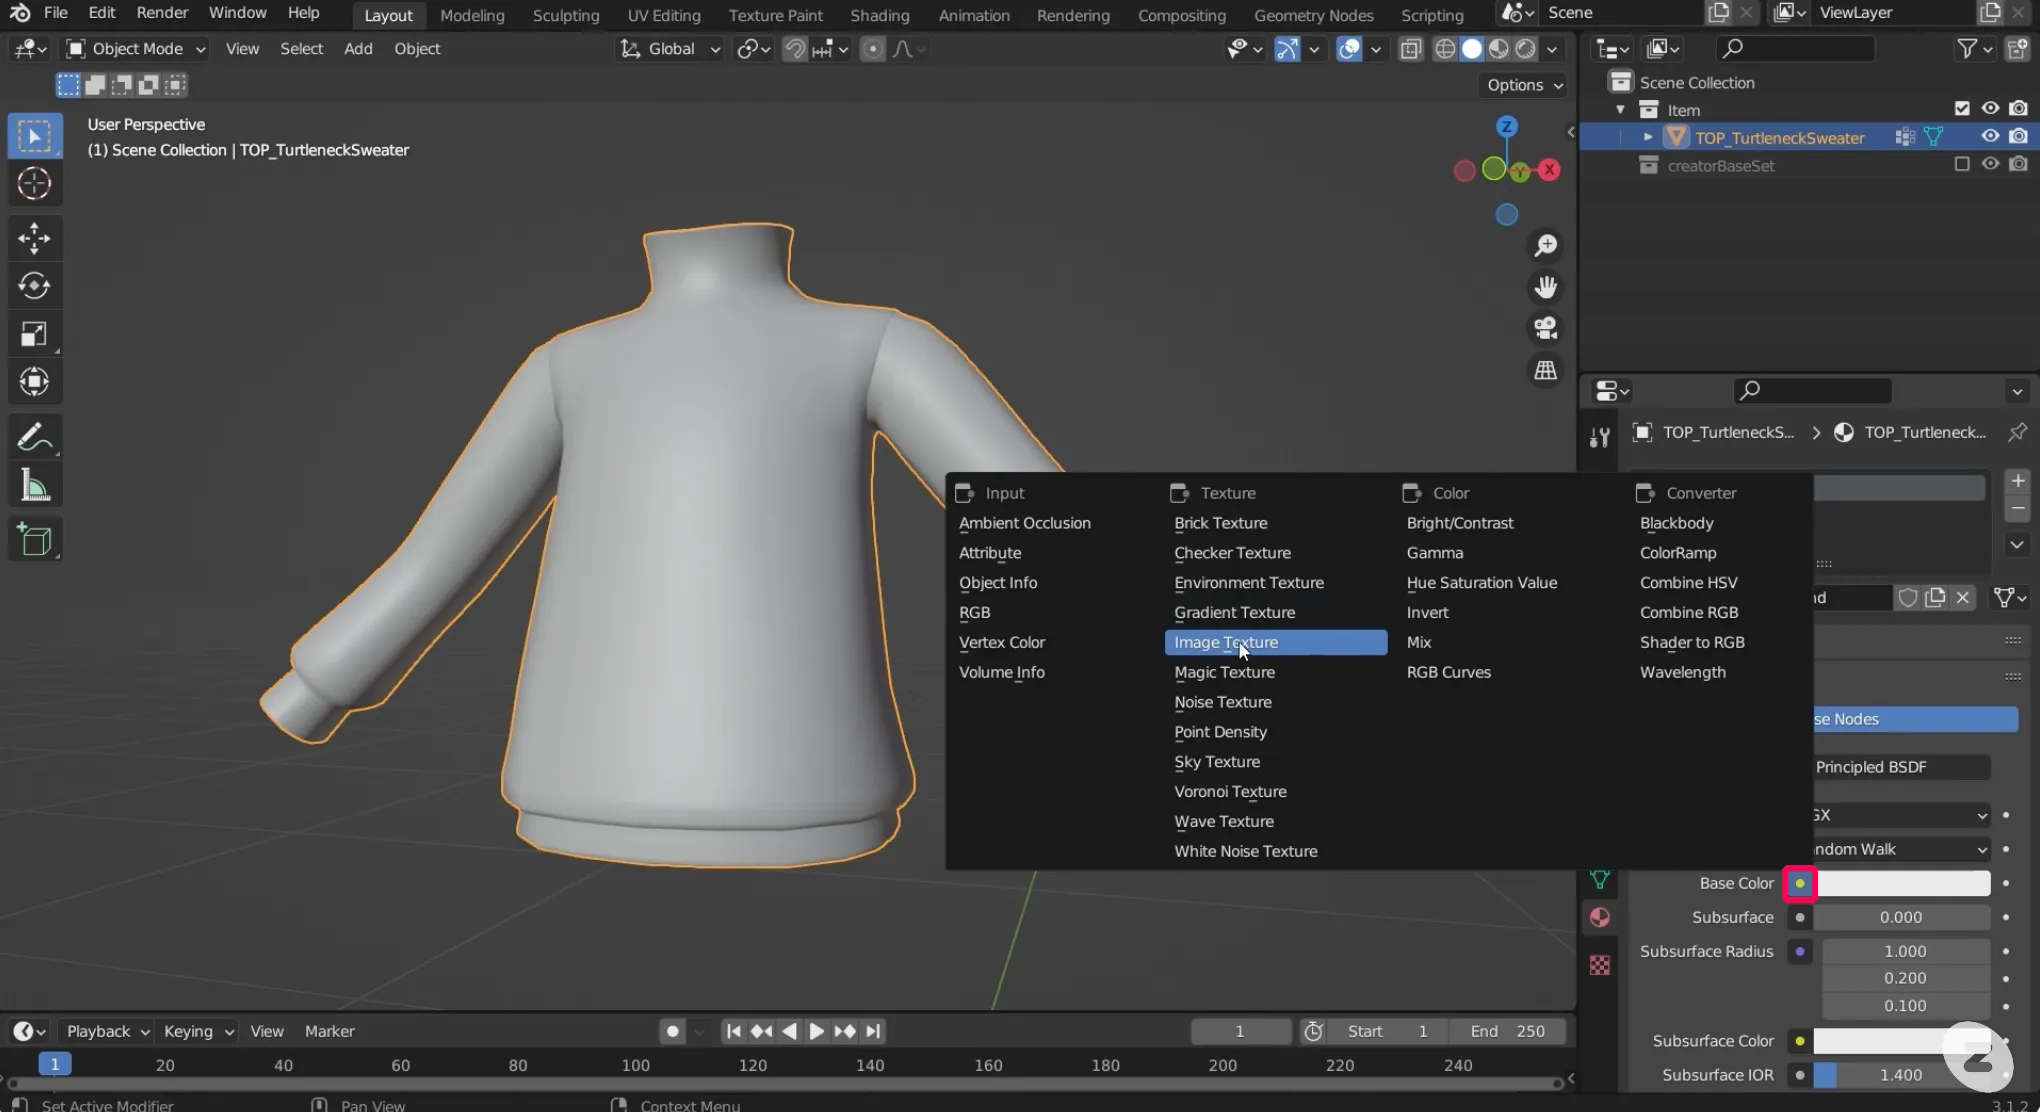Click the pin icon in properties header
Screen dimensions: 2040x1112
point(2017,432)
